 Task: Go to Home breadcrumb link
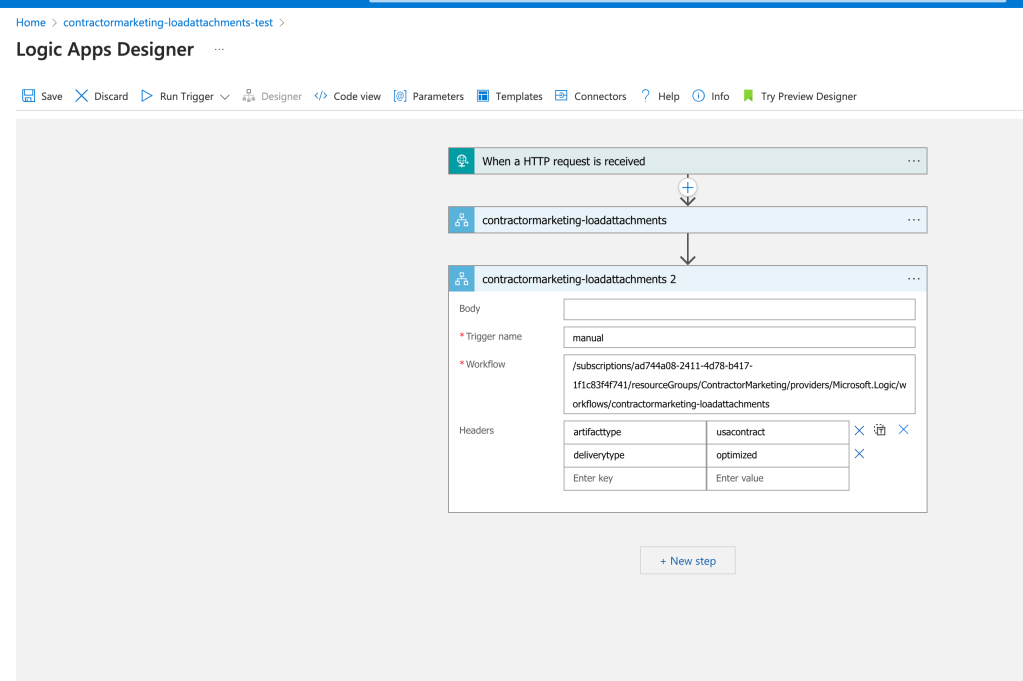pyautogui.click(x=31, y=22)
